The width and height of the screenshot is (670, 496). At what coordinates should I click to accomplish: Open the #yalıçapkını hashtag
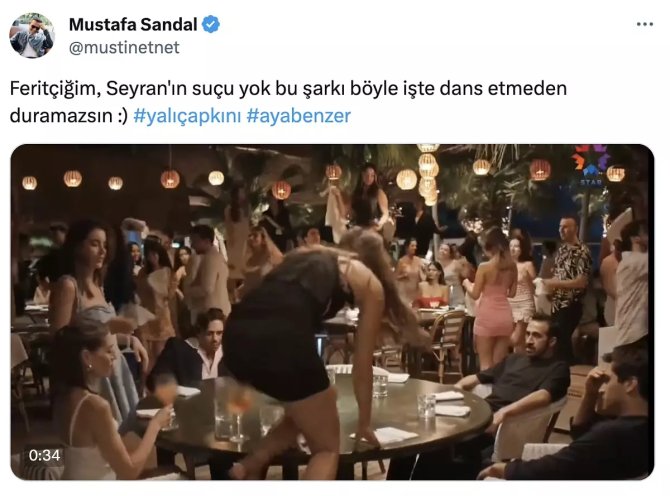(187, 116)
